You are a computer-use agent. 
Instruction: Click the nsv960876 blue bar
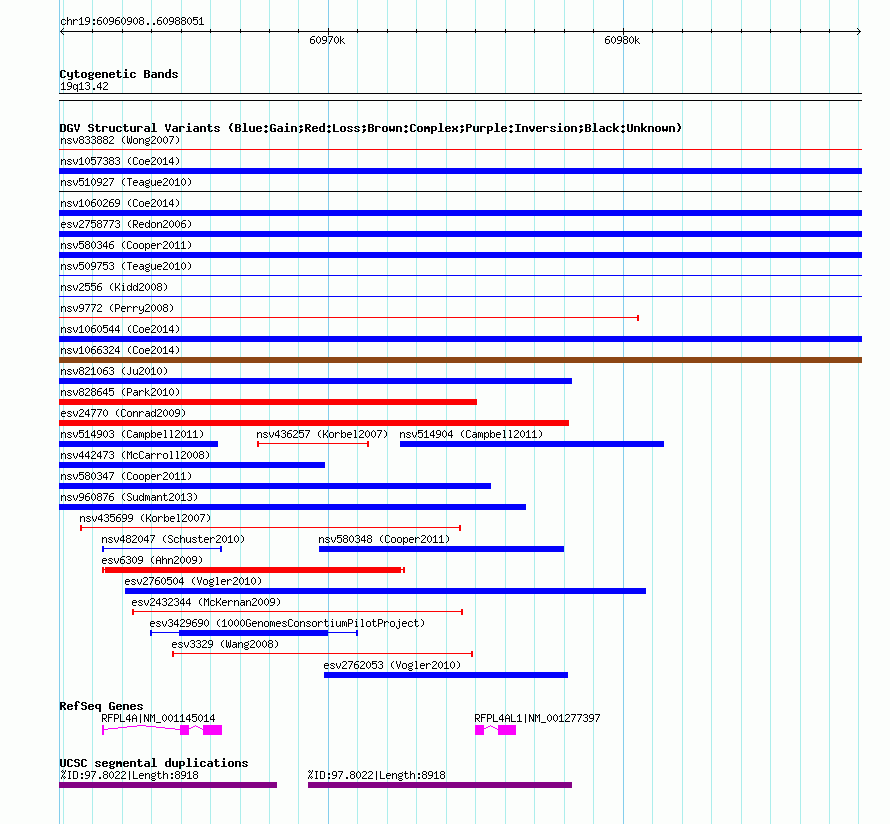(x=292, y=507)
